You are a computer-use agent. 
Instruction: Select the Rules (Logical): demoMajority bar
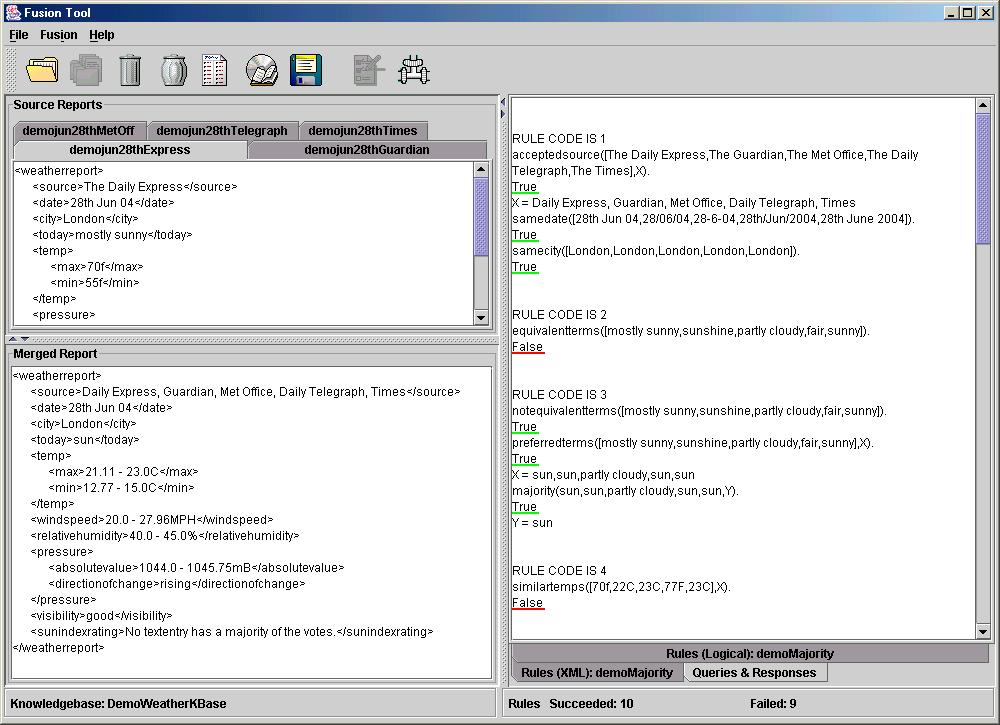pyautogui.click(x=751, y=653)
